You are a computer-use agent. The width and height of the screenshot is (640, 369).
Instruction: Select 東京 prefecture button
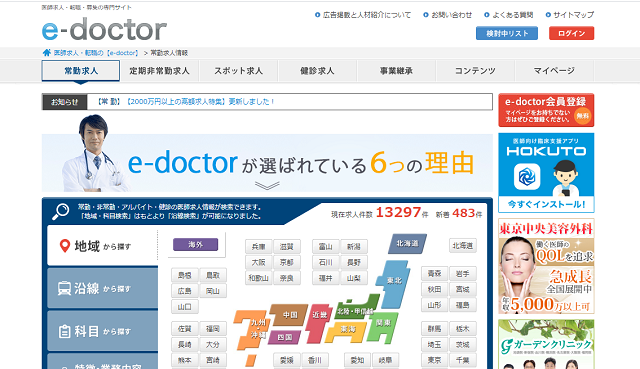click(x=434, y=360)
